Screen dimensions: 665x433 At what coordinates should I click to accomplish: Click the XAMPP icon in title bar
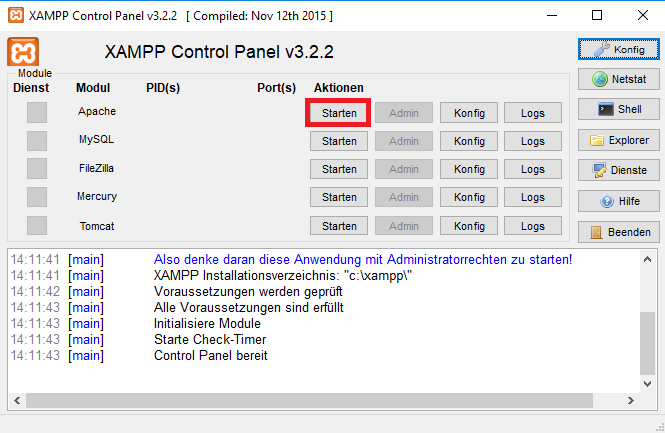[16, 15]
